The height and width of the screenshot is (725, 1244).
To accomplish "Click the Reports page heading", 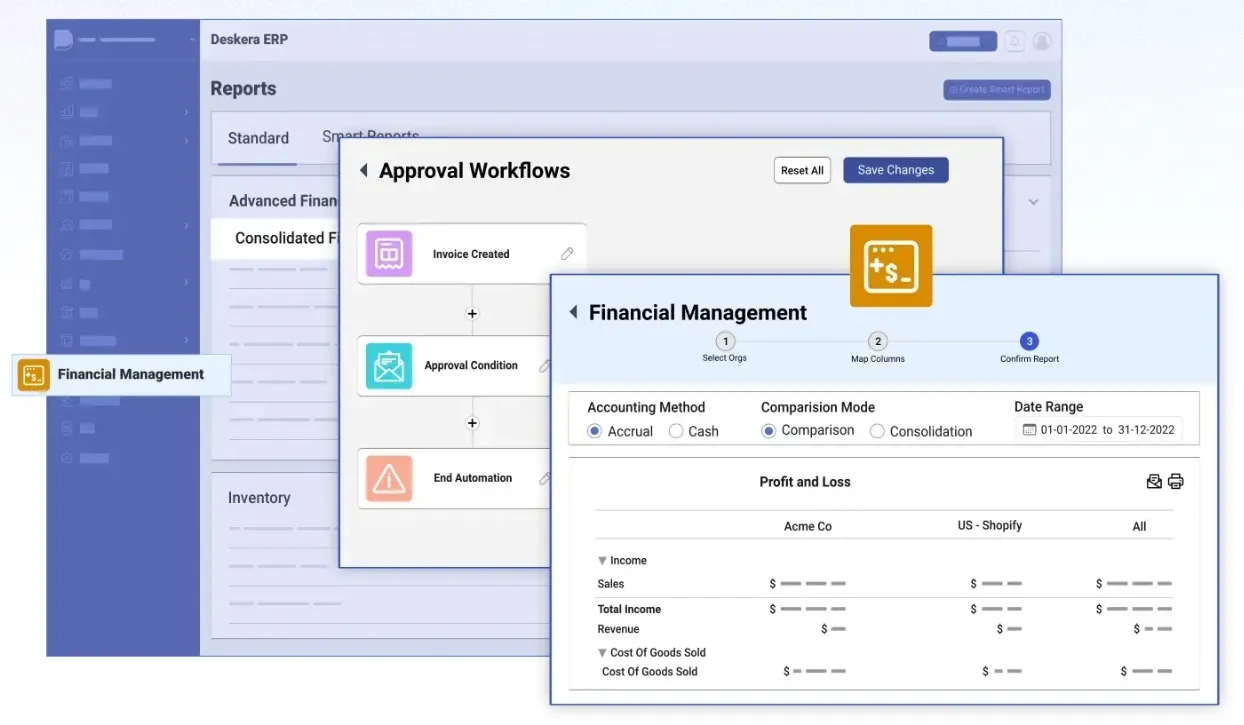I will coord(243,88).
